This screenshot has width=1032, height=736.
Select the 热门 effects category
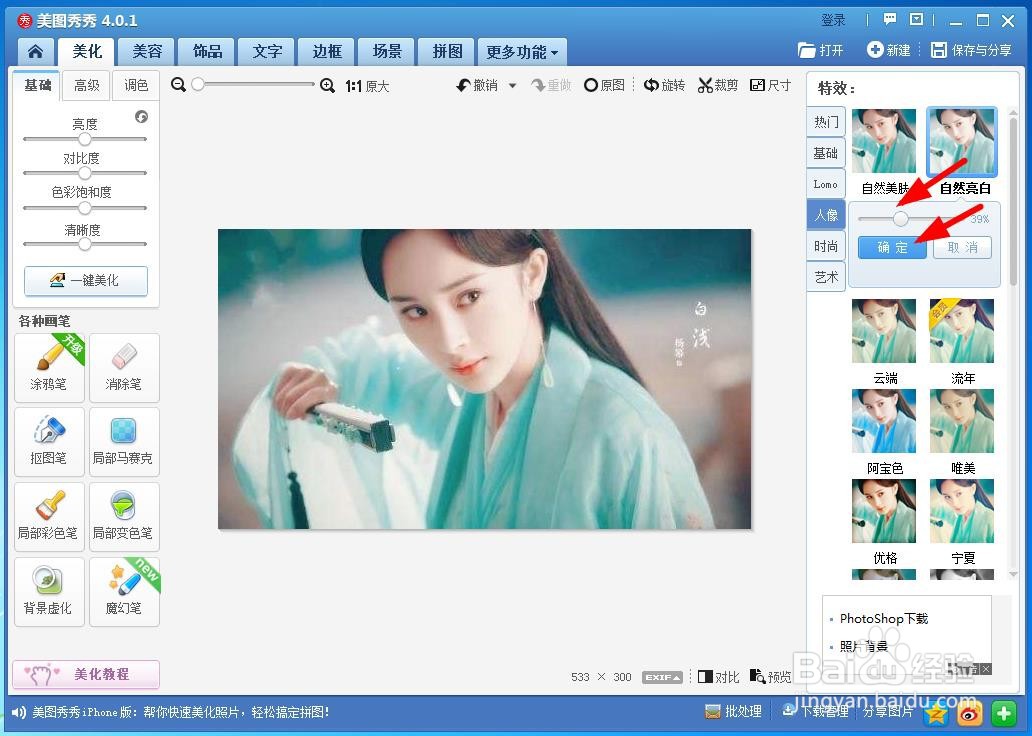pos(826,122)
